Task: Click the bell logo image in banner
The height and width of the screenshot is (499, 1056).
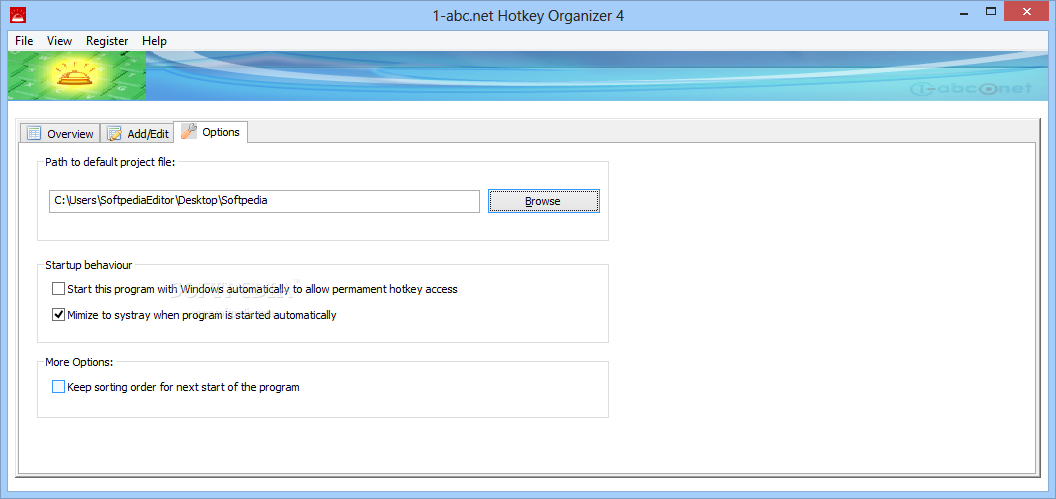Action: pyautogui.click(x=77, y=76)
